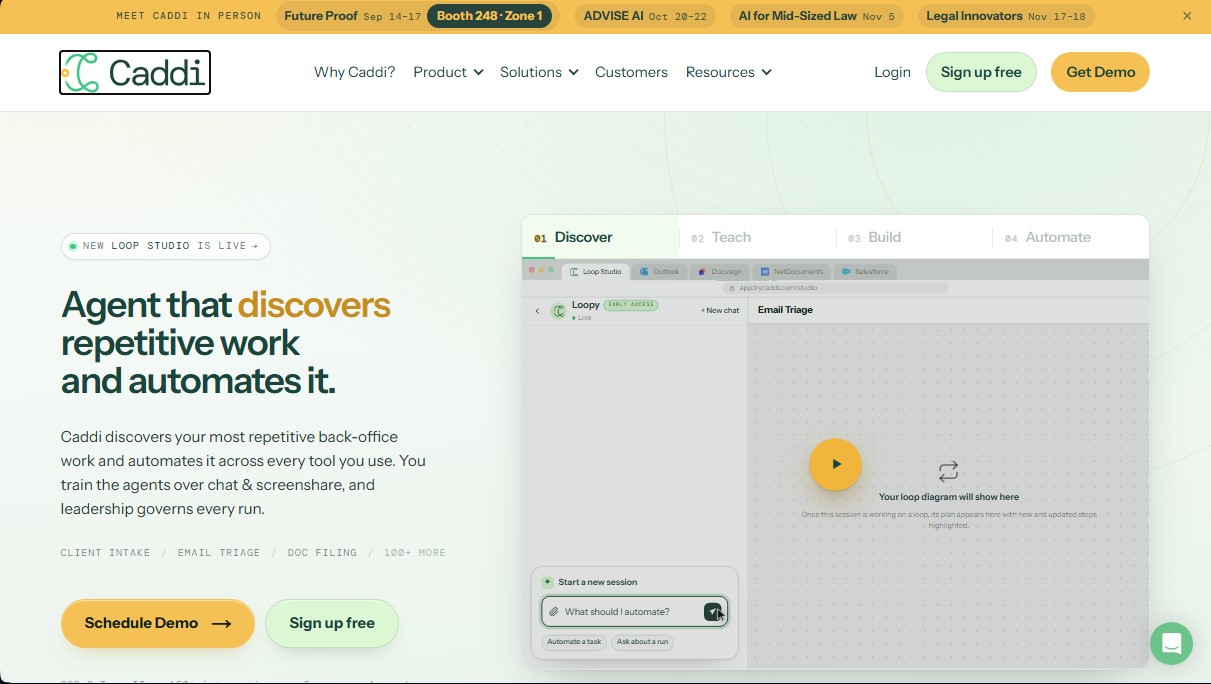Switch to the 02 Teach step tab
The height and width of the screenshot is (684, 1211).
click(757, 238)
